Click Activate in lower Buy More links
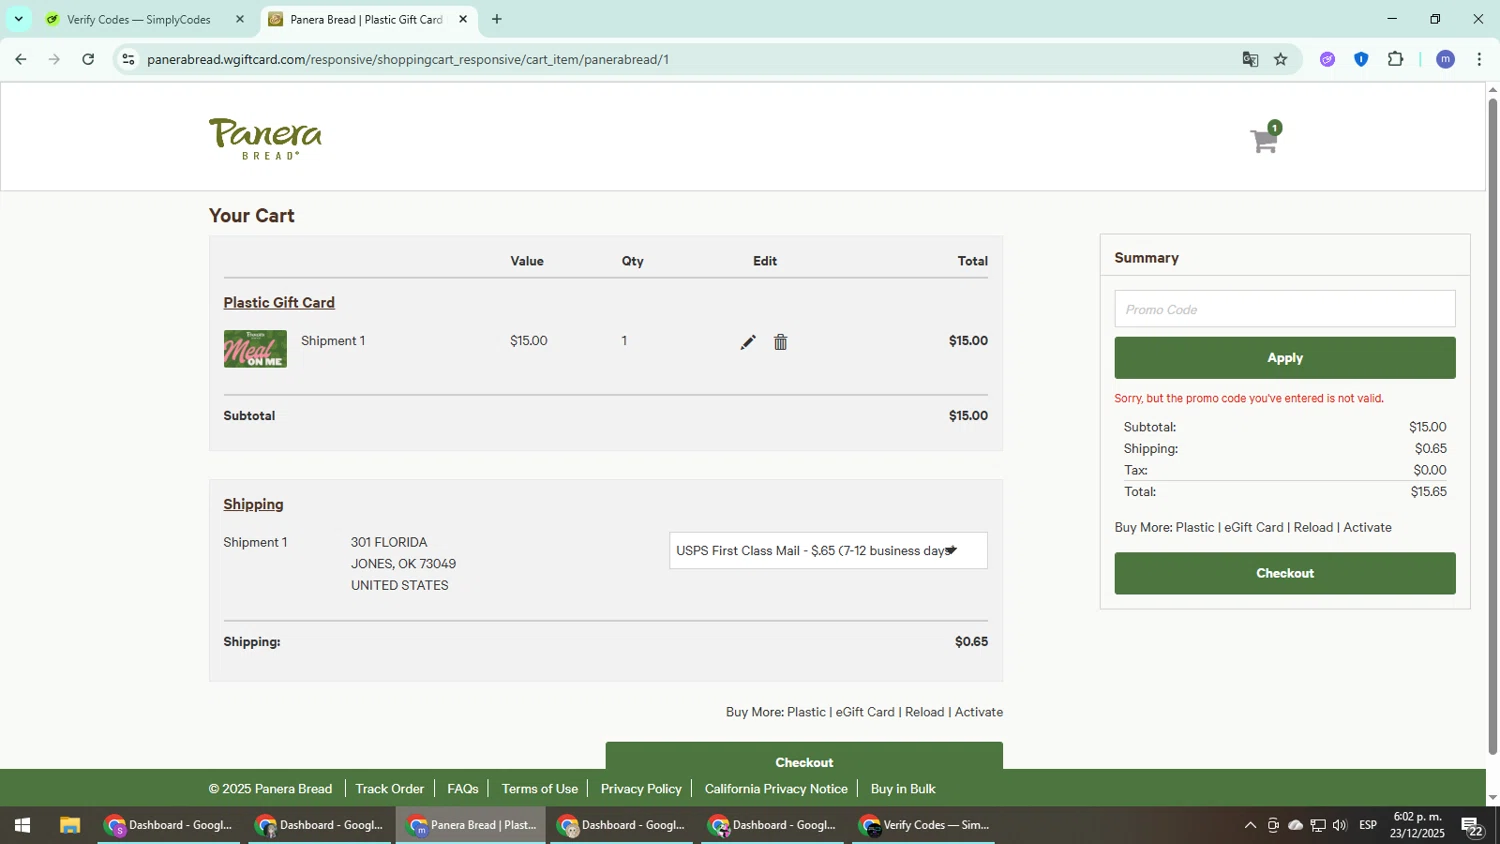 (979, 712)
